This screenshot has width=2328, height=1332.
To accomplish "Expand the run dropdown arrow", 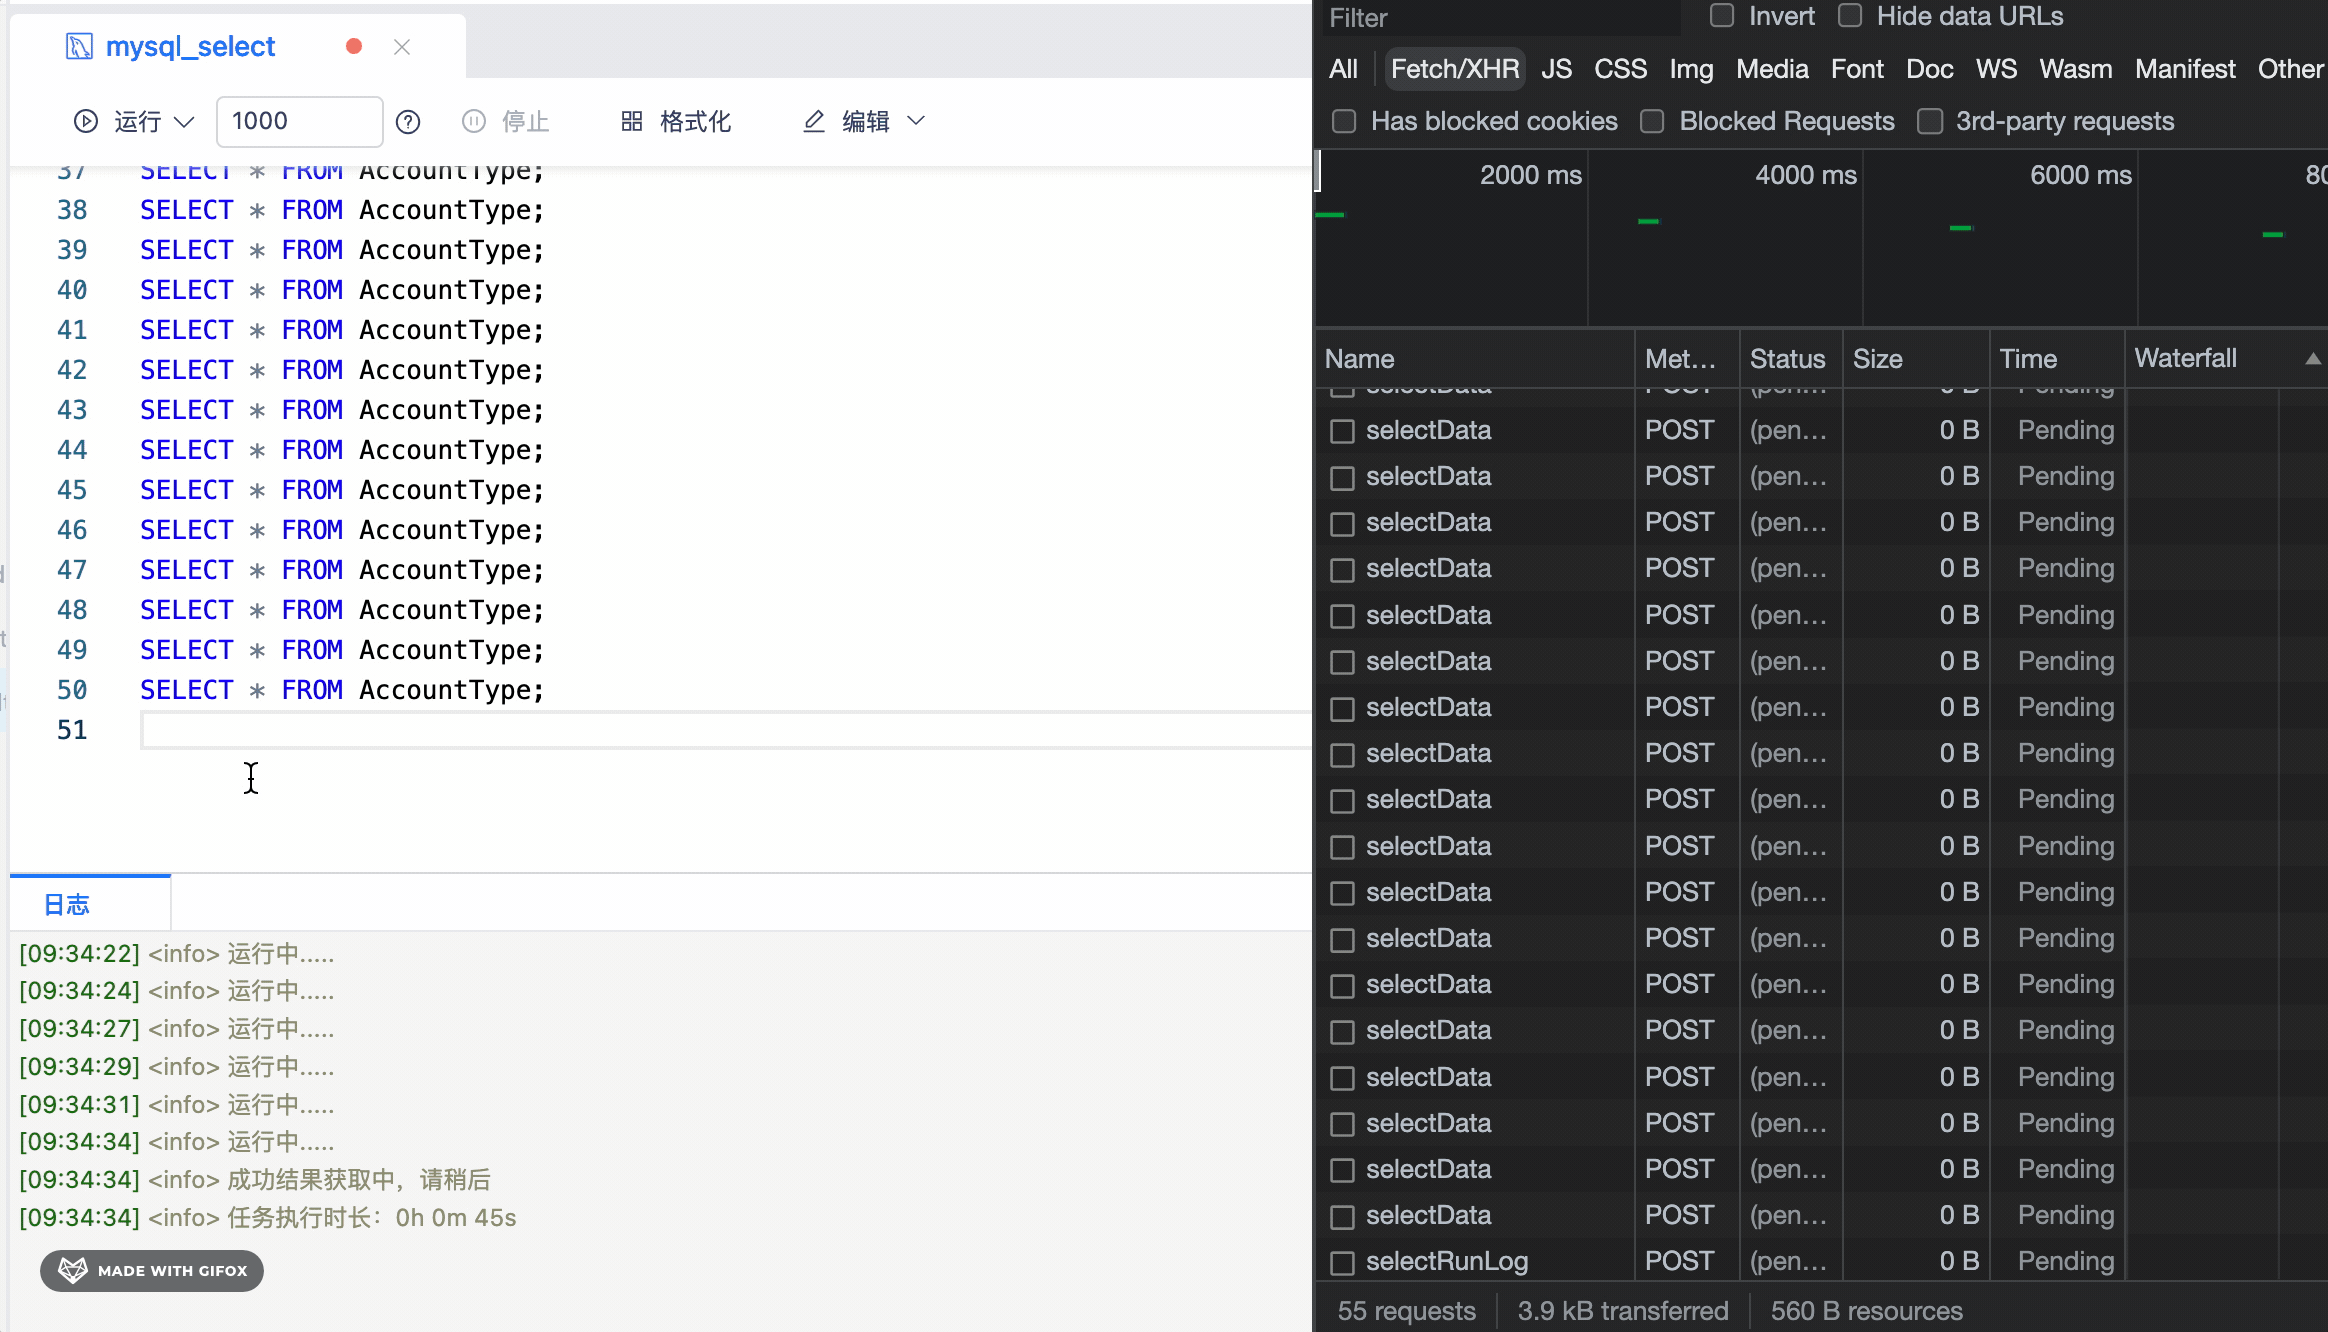I will point(184,122).
